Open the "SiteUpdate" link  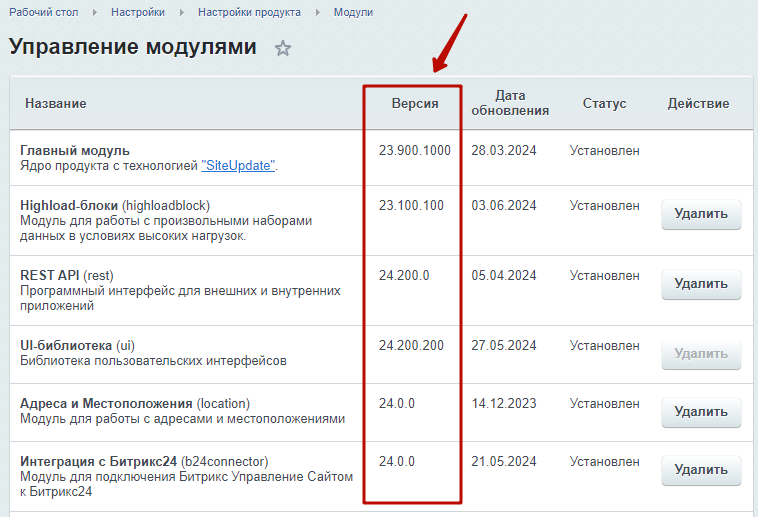coord(238,166)
